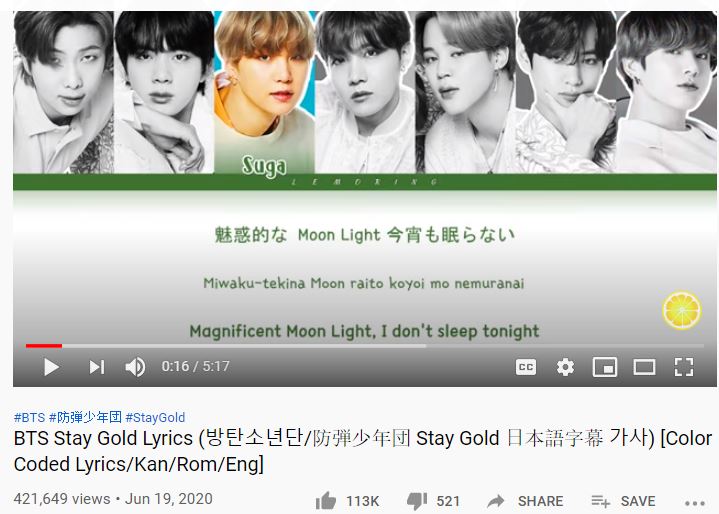
Task: Like the video with thumbs up
Action: point(326,501)
